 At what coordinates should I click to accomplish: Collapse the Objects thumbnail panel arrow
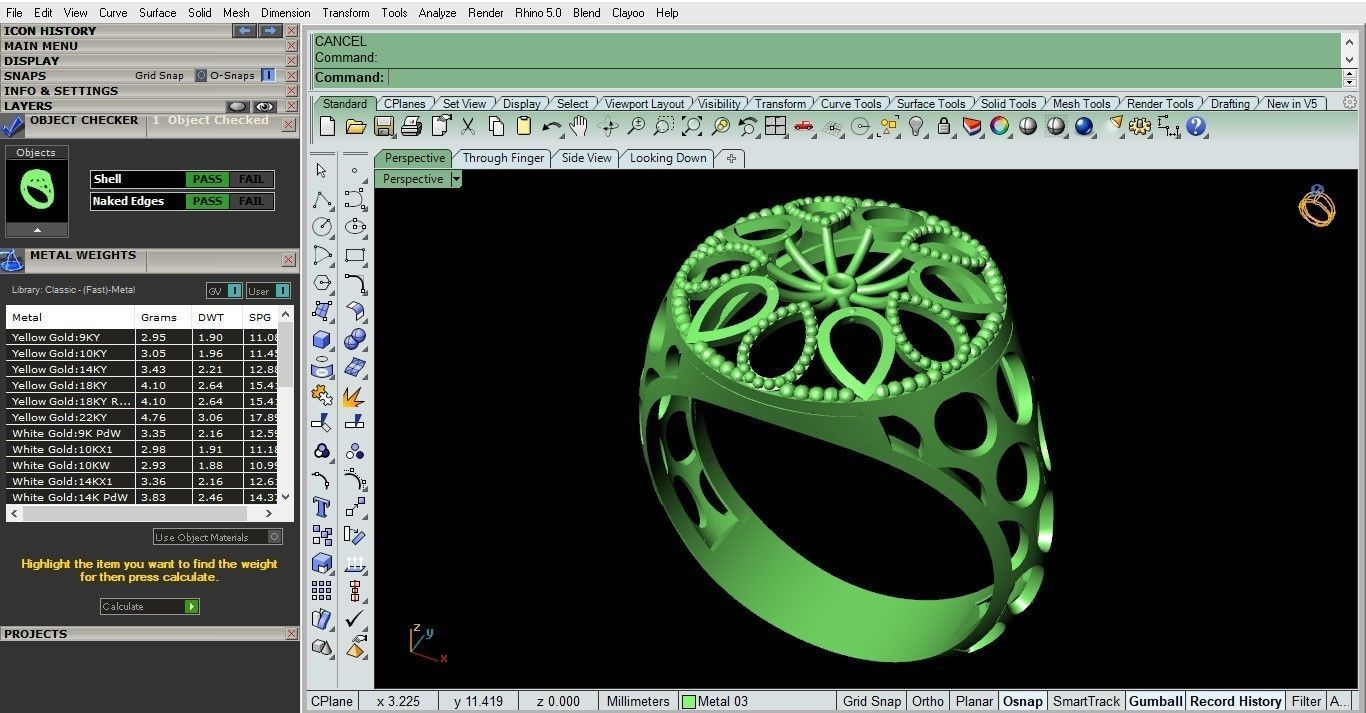point(37,230)
